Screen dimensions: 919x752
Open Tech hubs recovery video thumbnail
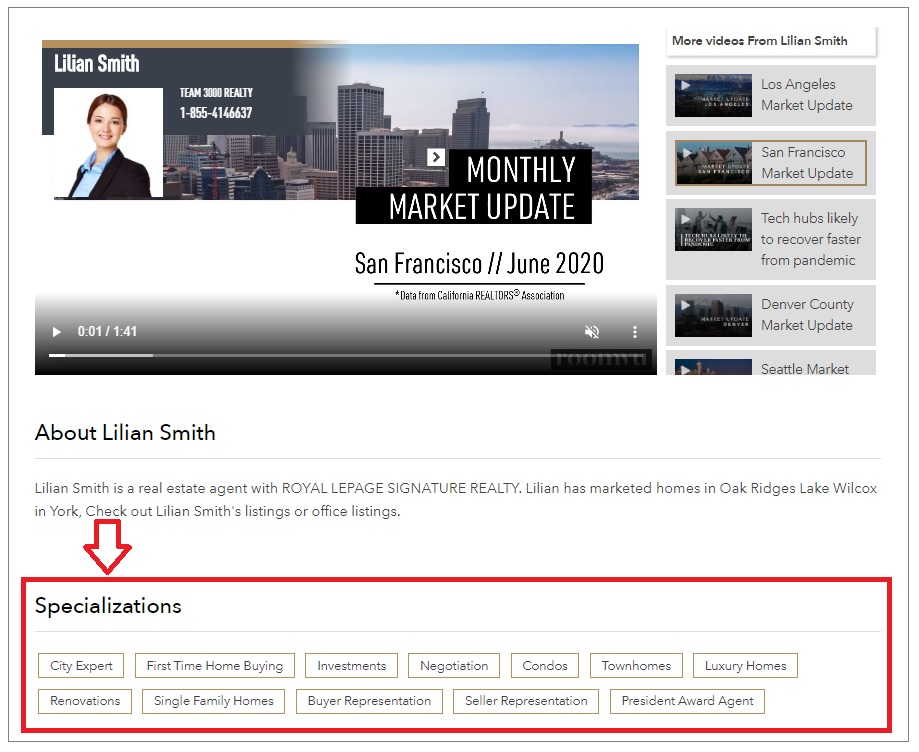713,229
